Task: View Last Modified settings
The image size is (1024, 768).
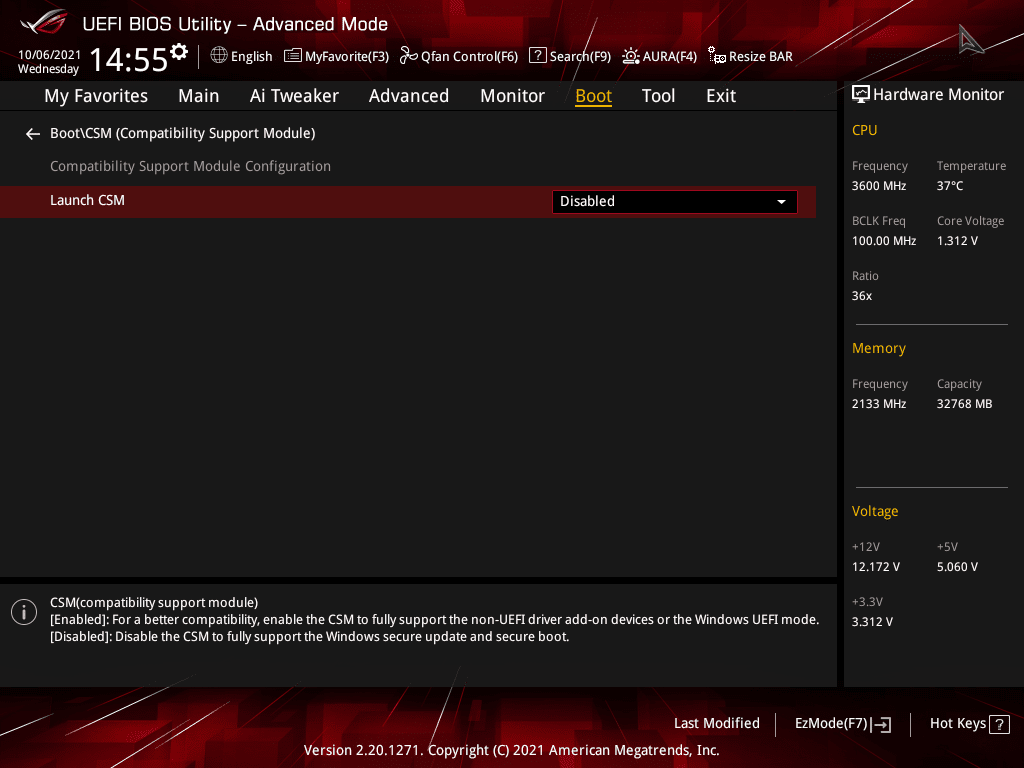Action: [x=717, y=724]
